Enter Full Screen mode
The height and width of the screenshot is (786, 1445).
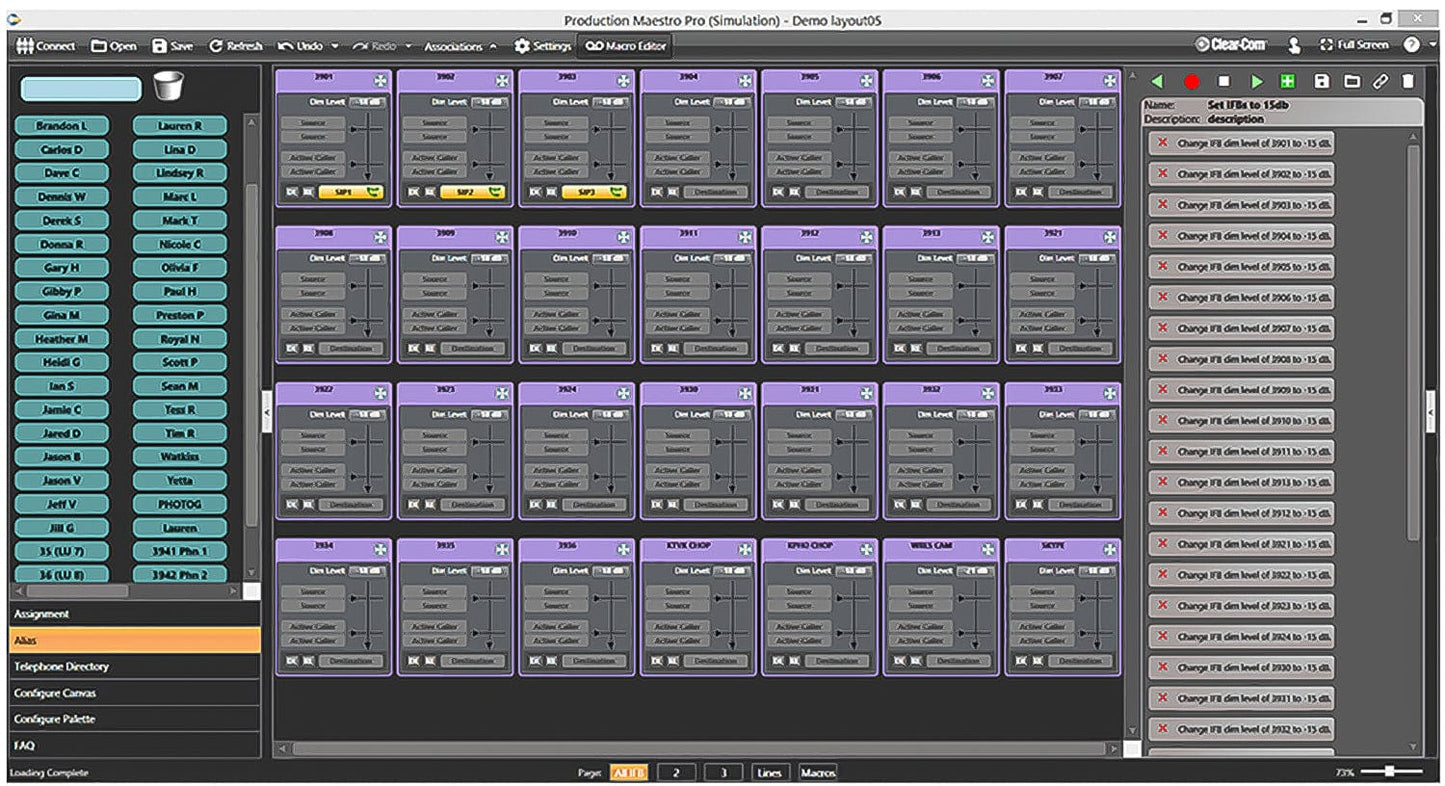point(1354,45)
